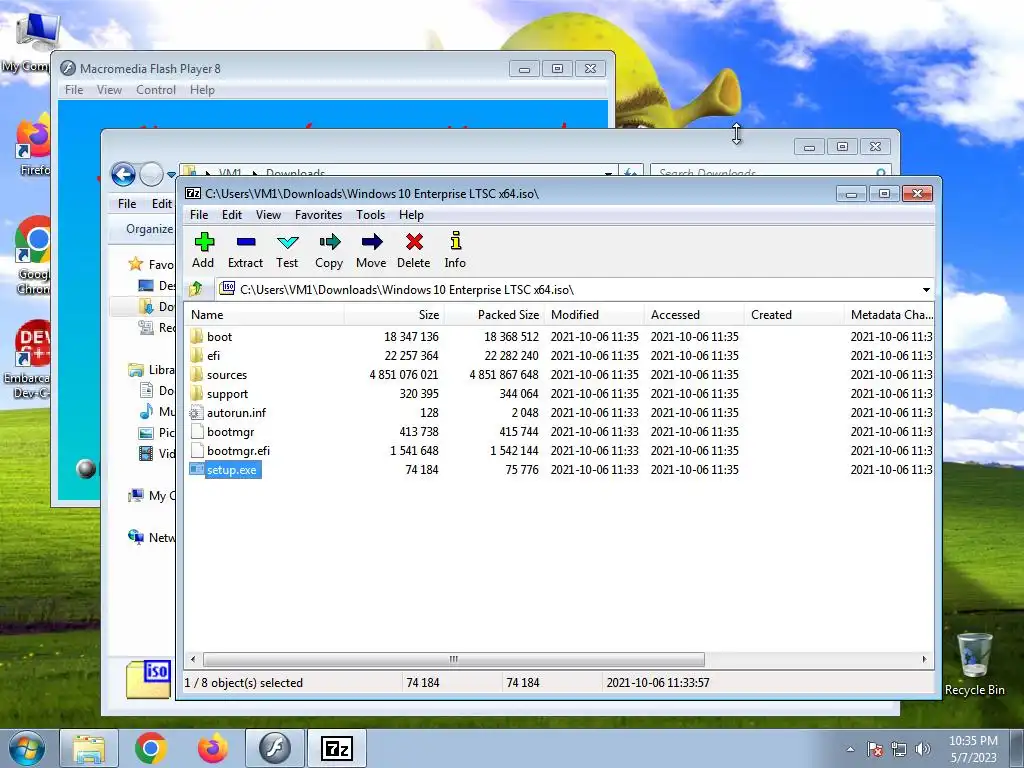Open Firefox from the taskbar
1024x768 pixels.
(x=213, y=748)
